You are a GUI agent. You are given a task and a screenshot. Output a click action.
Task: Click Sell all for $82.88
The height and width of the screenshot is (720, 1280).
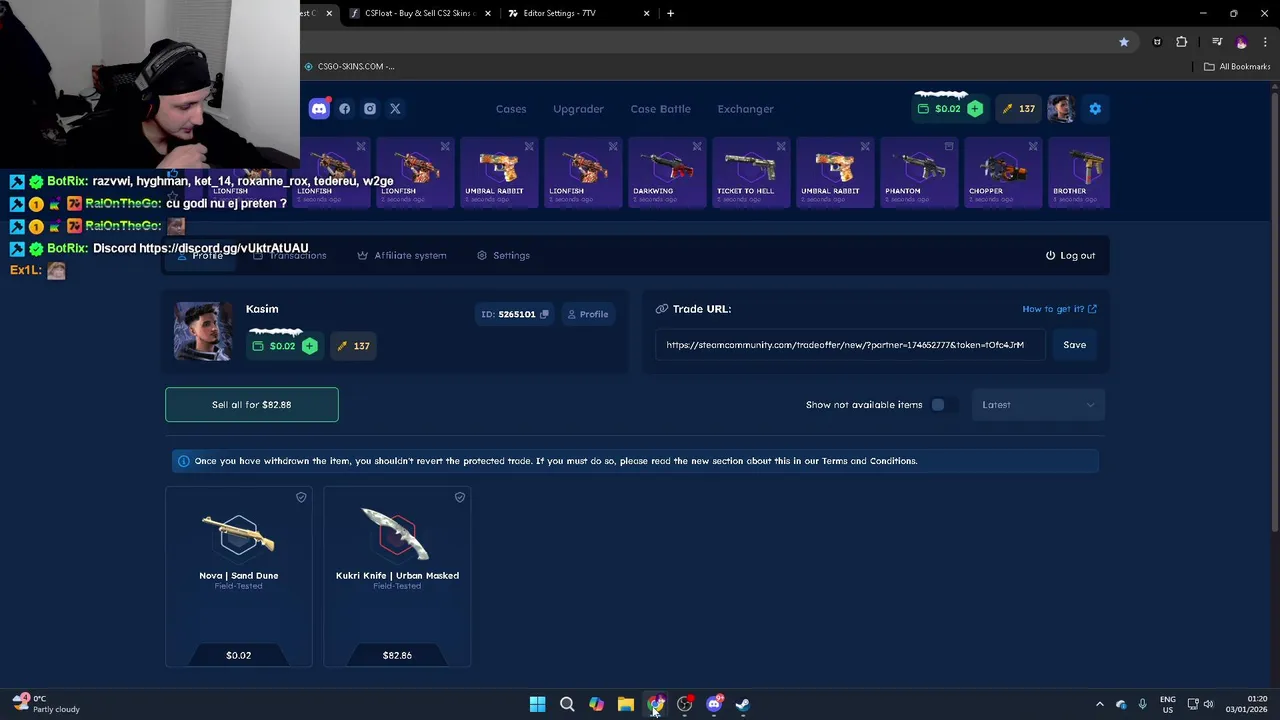coord(252,405)
